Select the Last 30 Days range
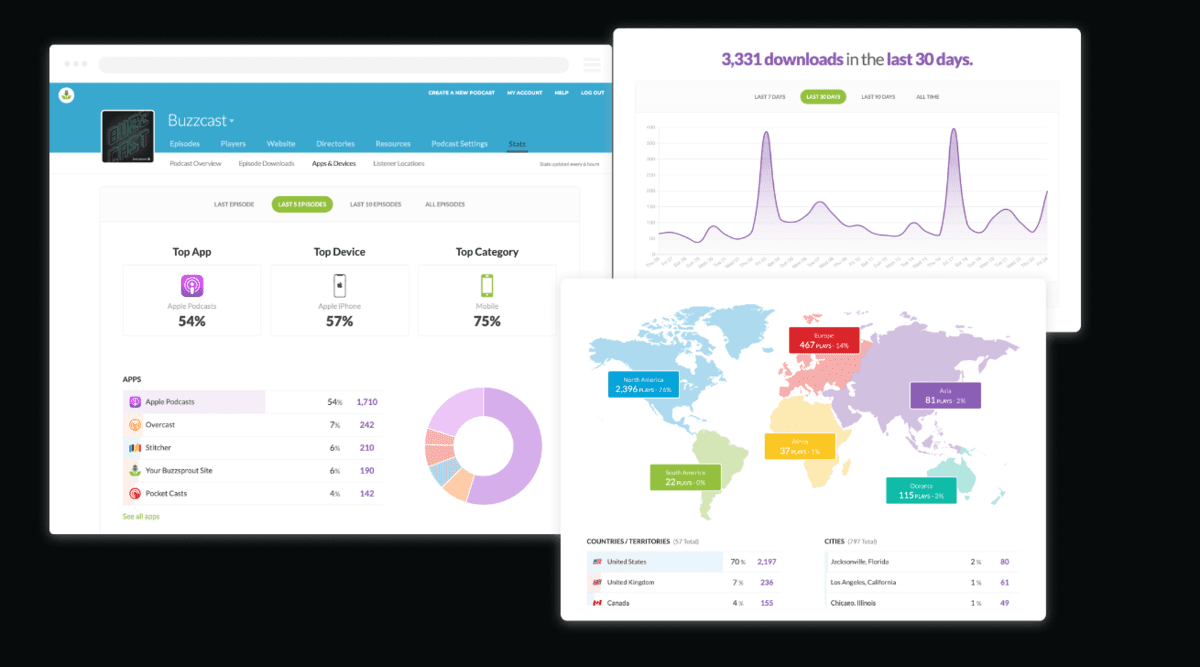 tap(823, 97)
